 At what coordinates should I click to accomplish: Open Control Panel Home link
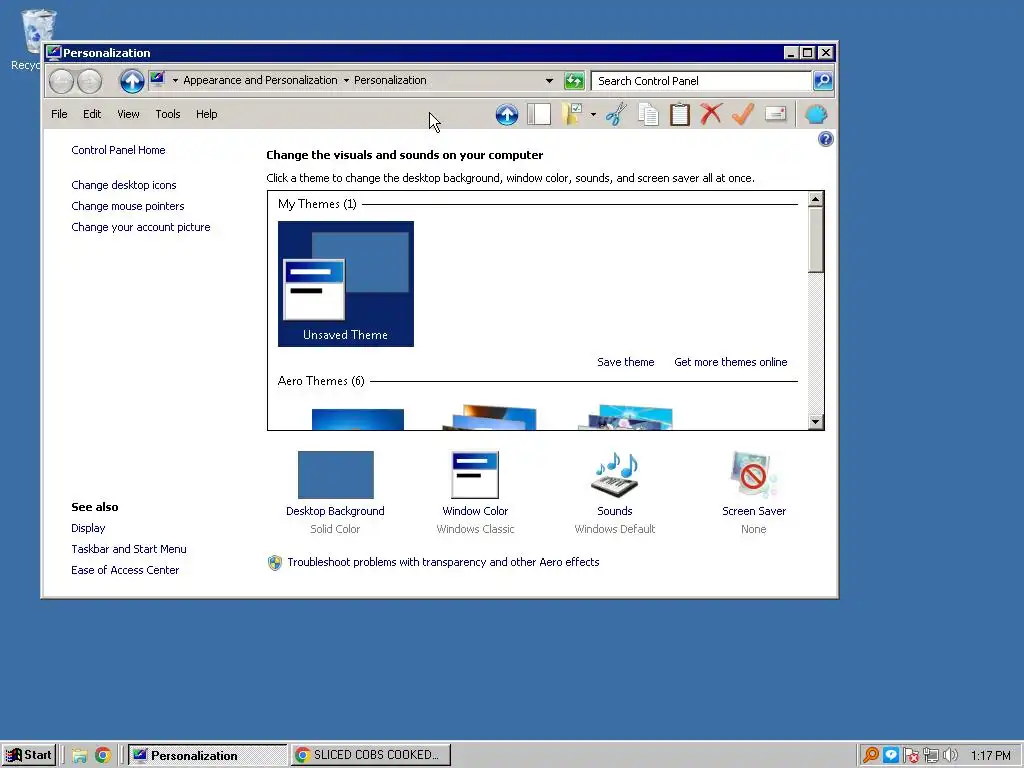tap(118, 150)
